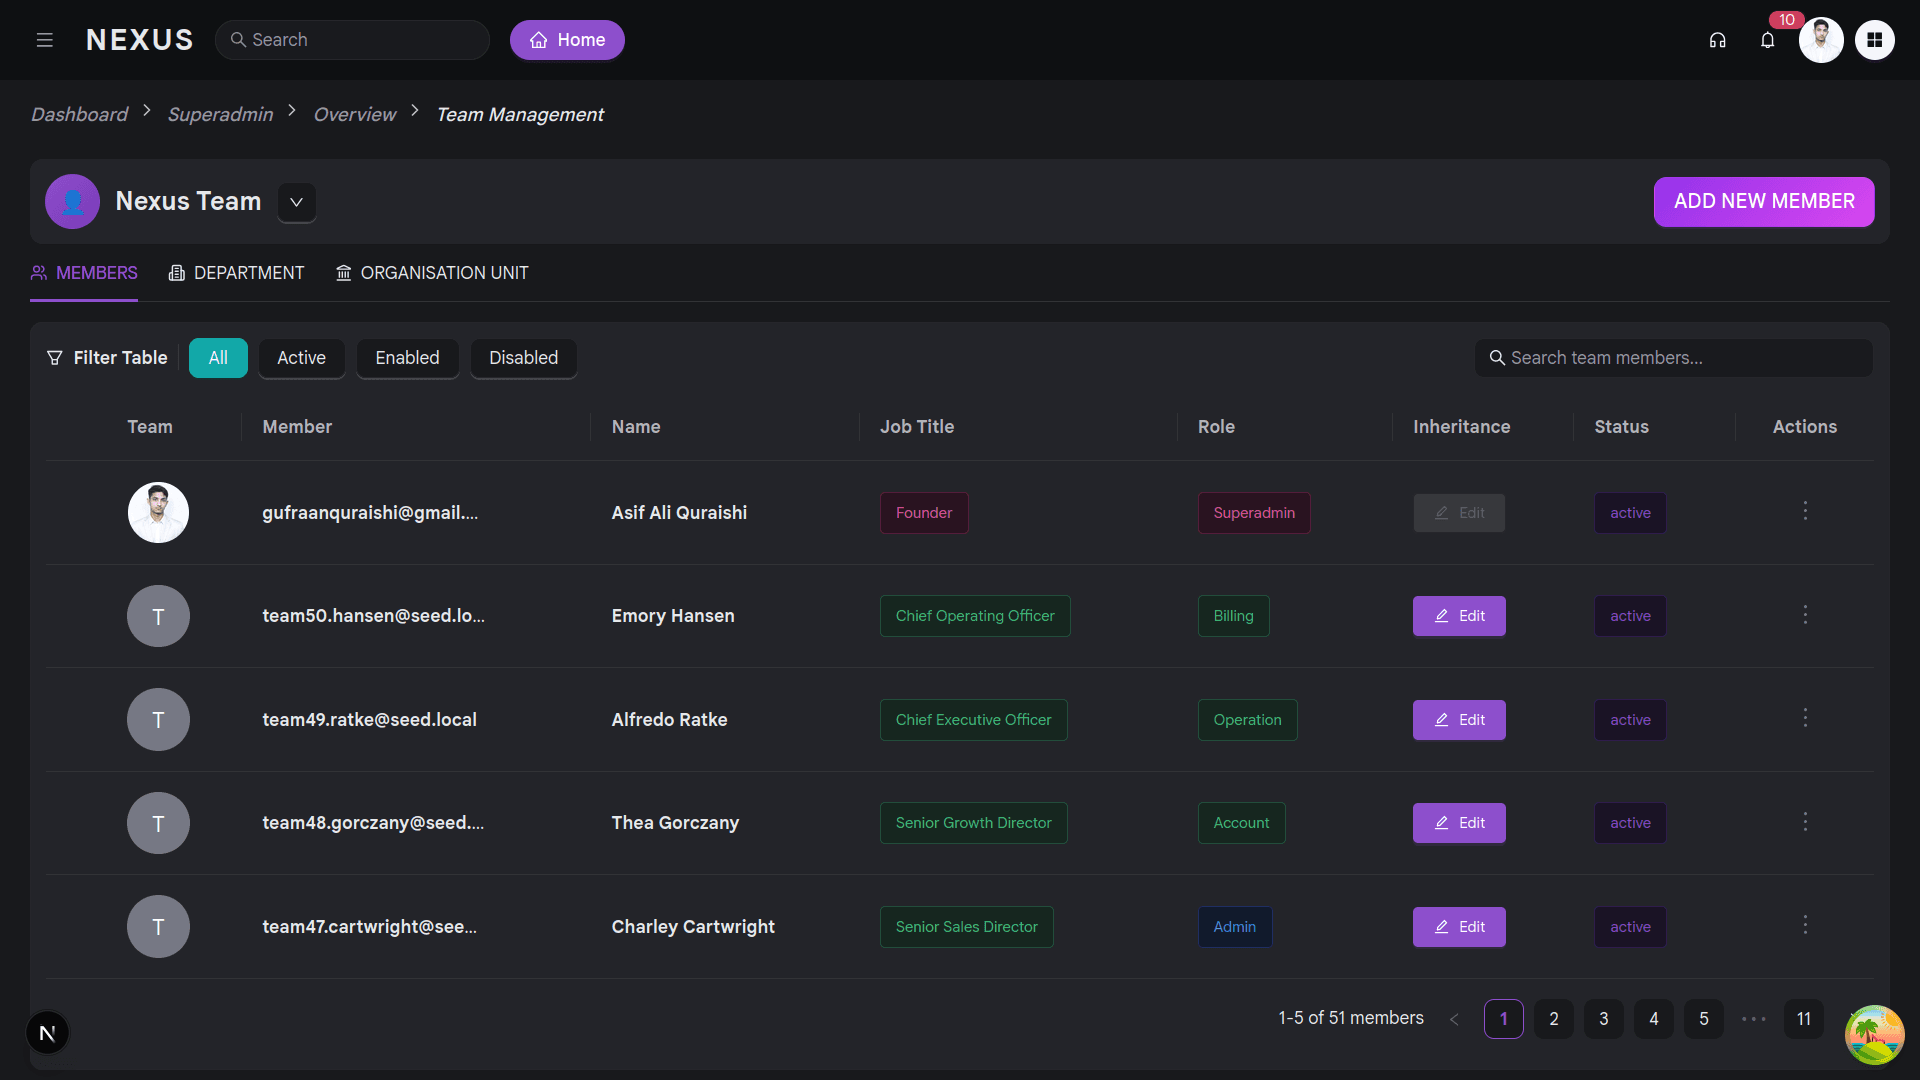
Task: Open actions menu for Alfredo Ratke
Action: 1805,718
